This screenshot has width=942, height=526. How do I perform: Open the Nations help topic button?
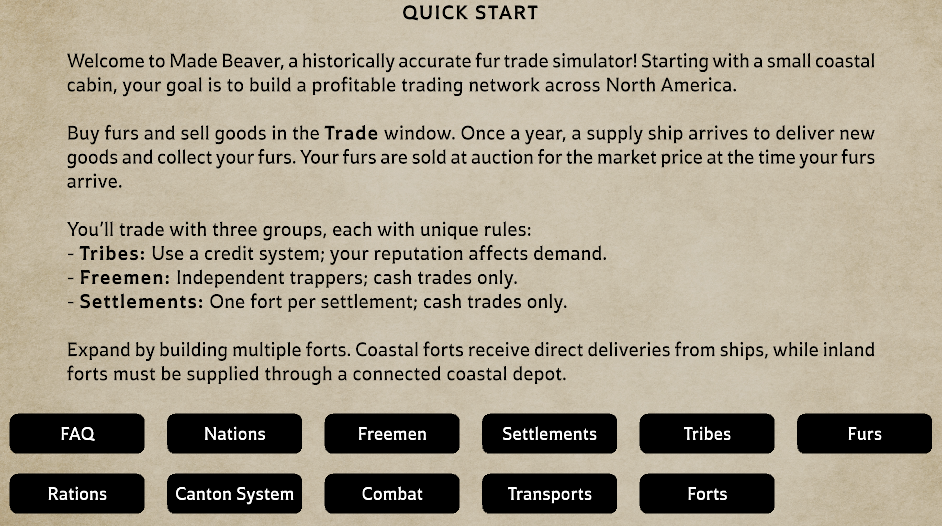coord(234,434)
